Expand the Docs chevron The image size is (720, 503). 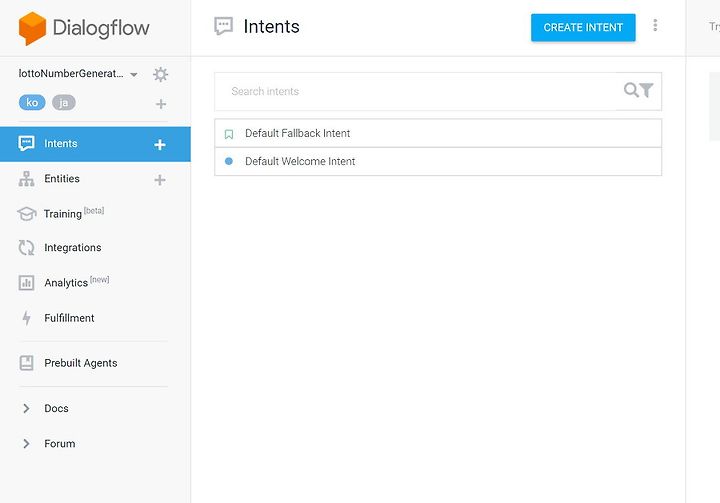(26, 408)
